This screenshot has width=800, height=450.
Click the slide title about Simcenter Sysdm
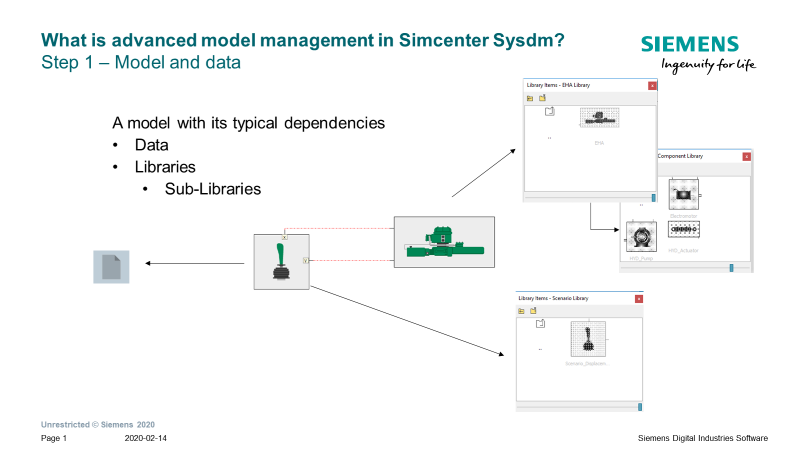click(x=303, y=40)
